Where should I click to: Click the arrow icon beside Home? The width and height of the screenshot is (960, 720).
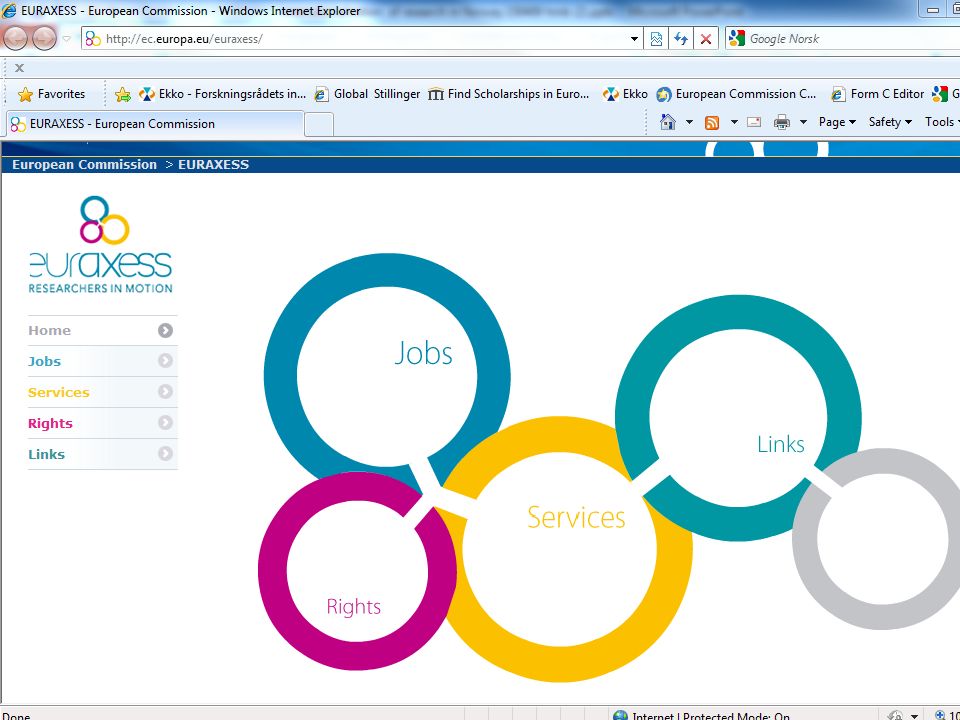pos(165,331)
